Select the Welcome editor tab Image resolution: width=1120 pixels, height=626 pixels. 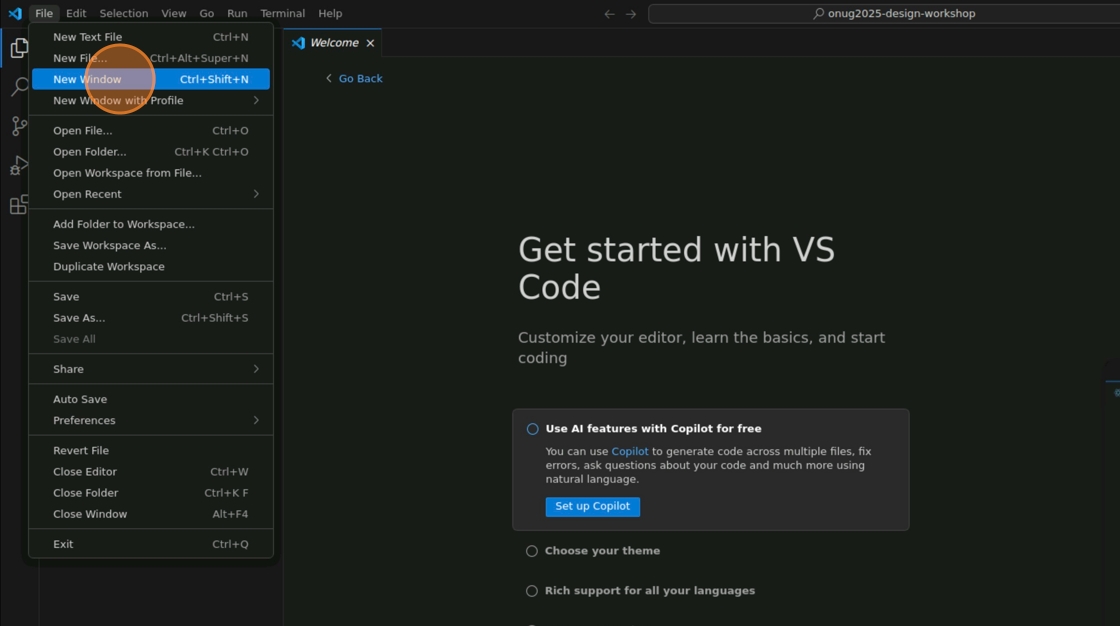tap(332, 43)
